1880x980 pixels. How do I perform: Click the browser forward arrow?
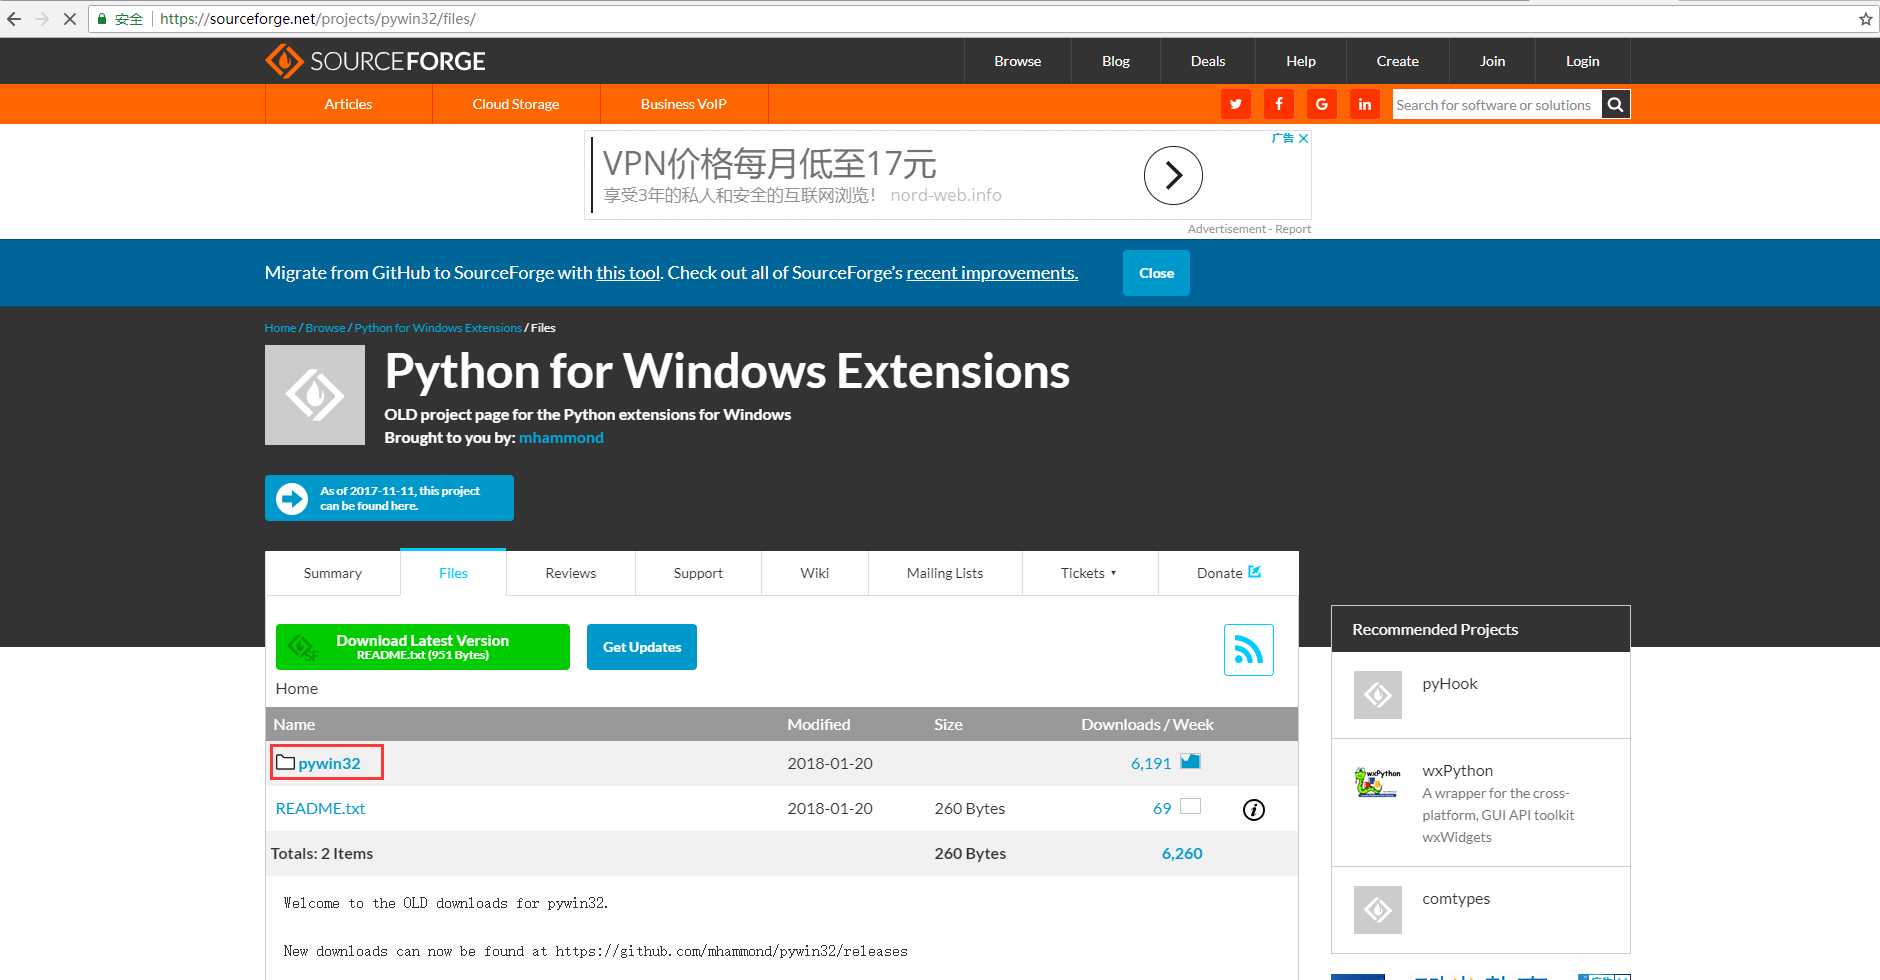click(42, 19)
